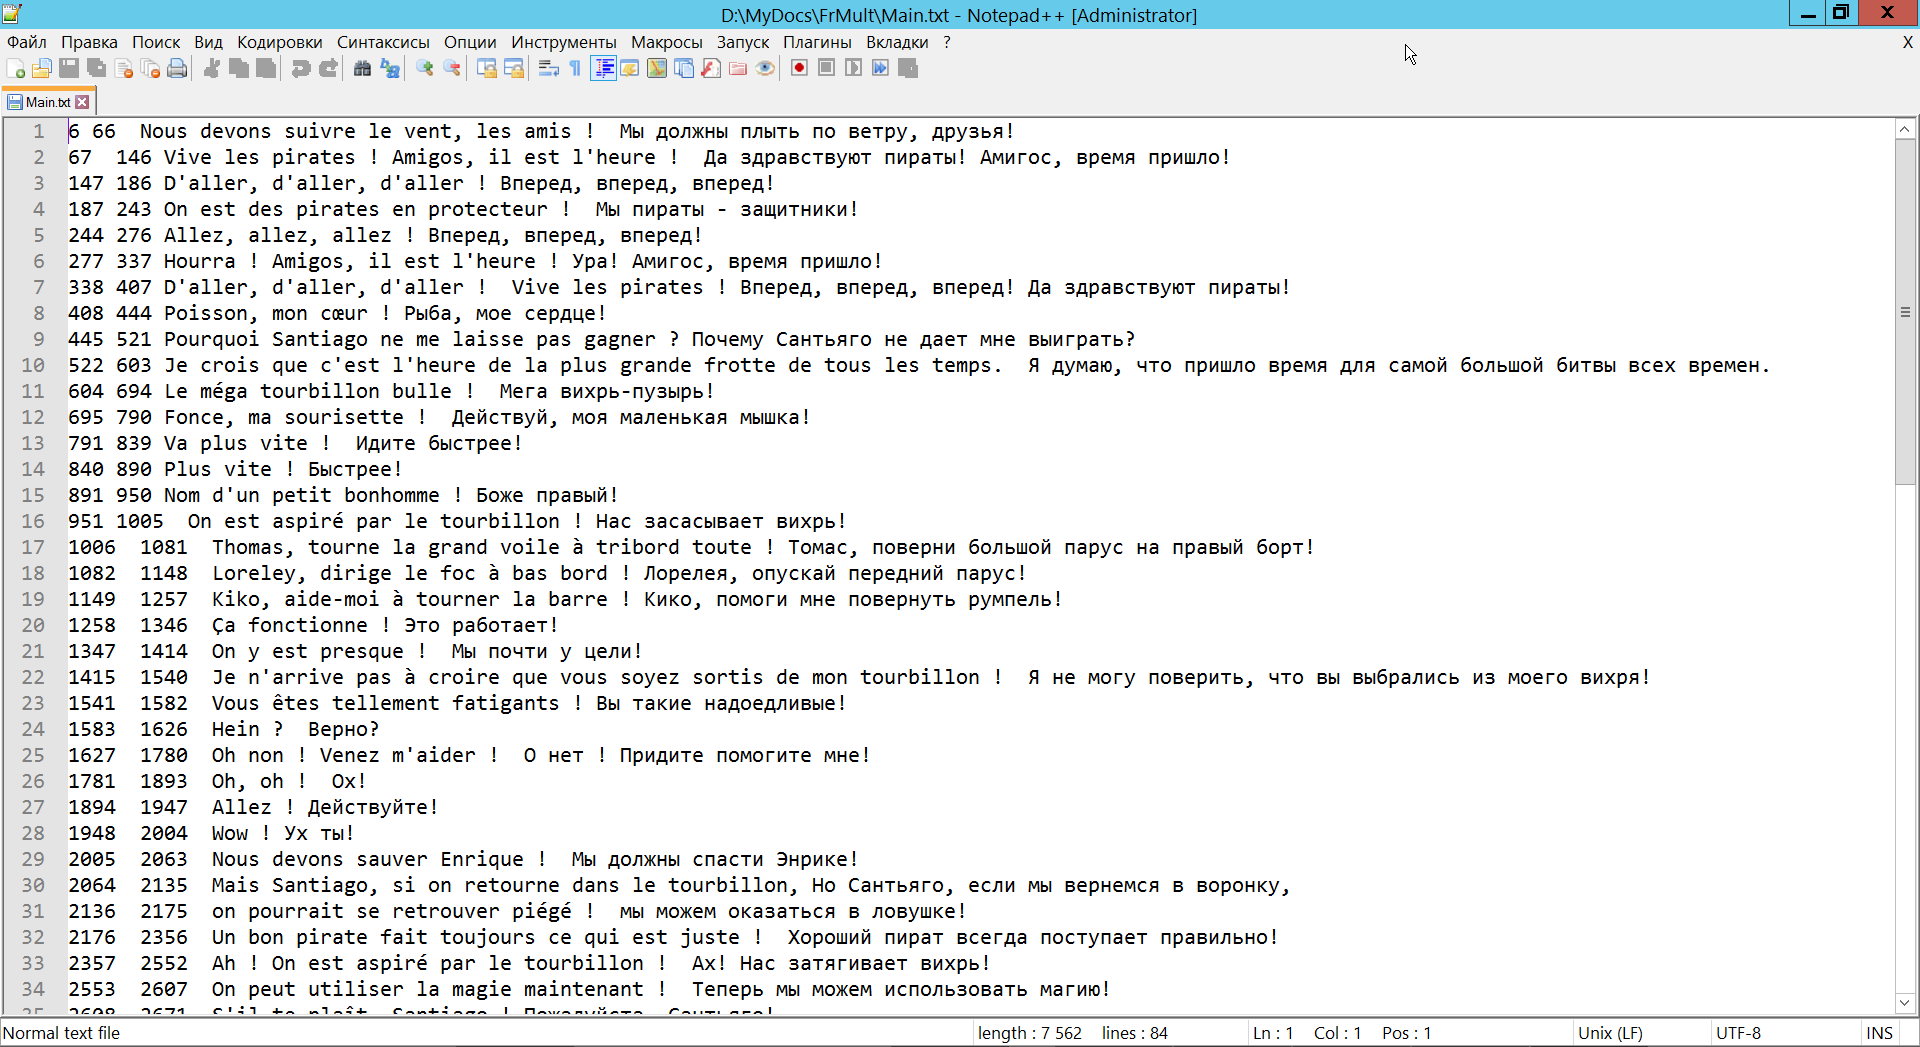This screenshot has width=1920, height=1047.
Task: Click the vertical scrollbar thumb
Action: coord(1905,312)
